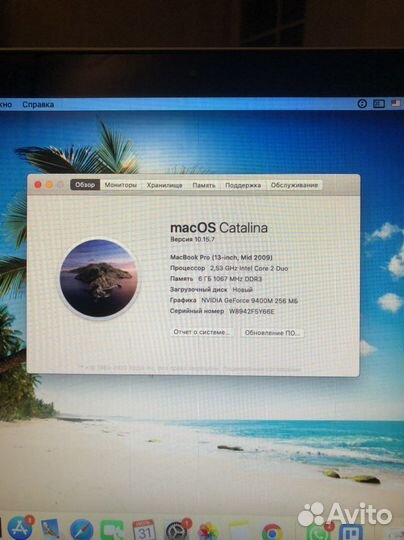Click the serial number W8942F5Y66E
This screenshot has height=540, width=404.
[x=252, y=312]
